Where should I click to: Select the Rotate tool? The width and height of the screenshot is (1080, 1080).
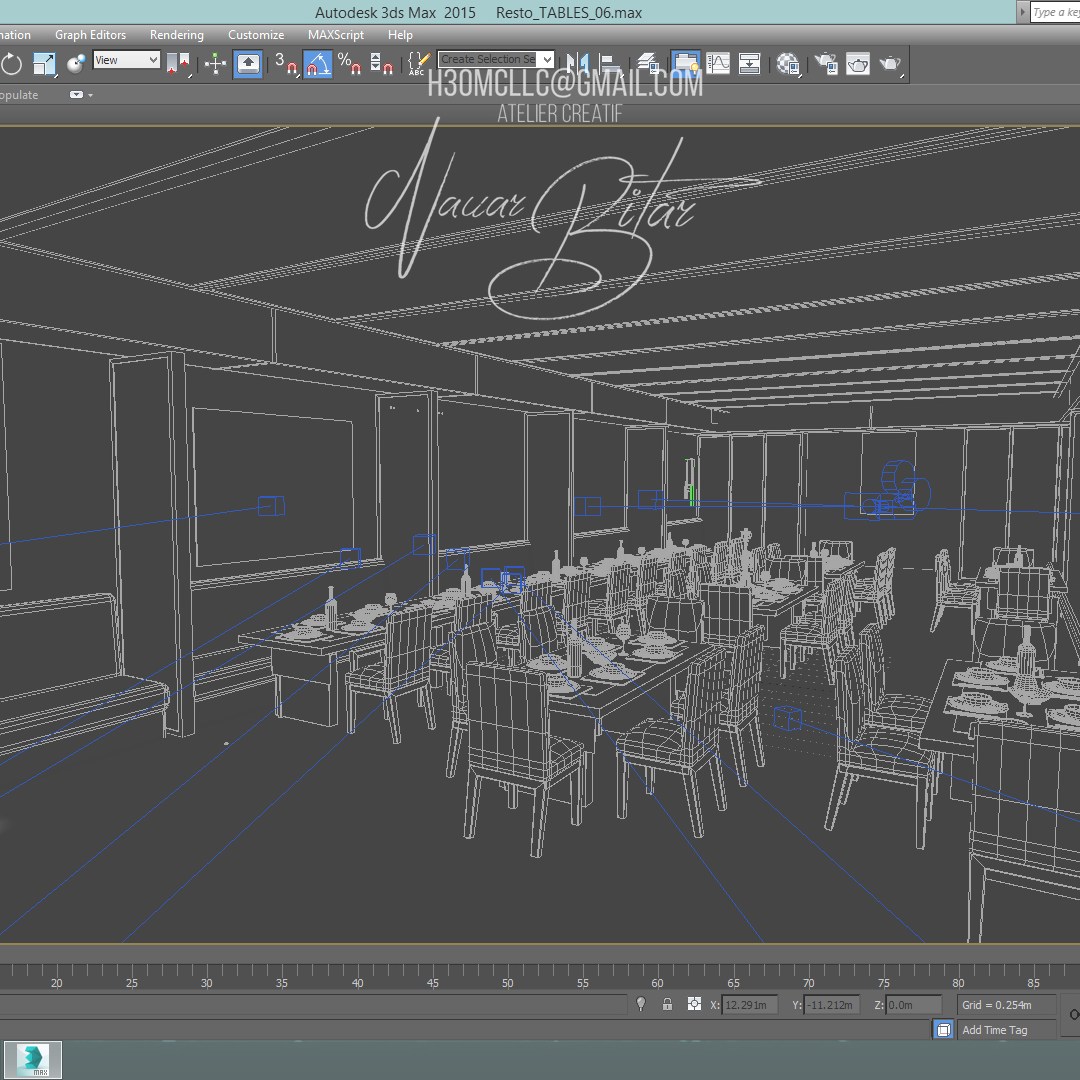pyautogui.click(x=11, y=65)
